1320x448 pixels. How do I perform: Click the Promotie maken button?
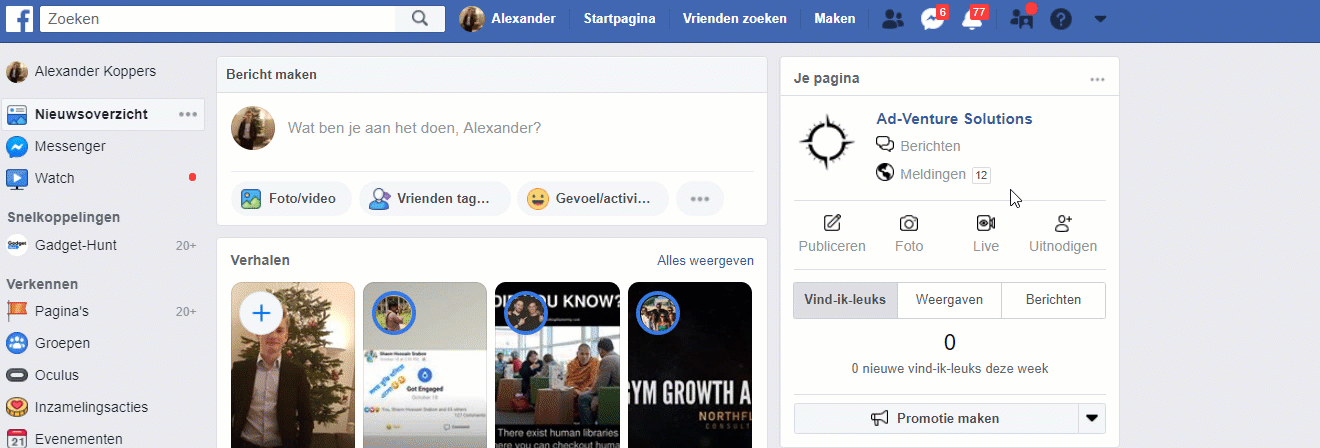coord(936,418)
